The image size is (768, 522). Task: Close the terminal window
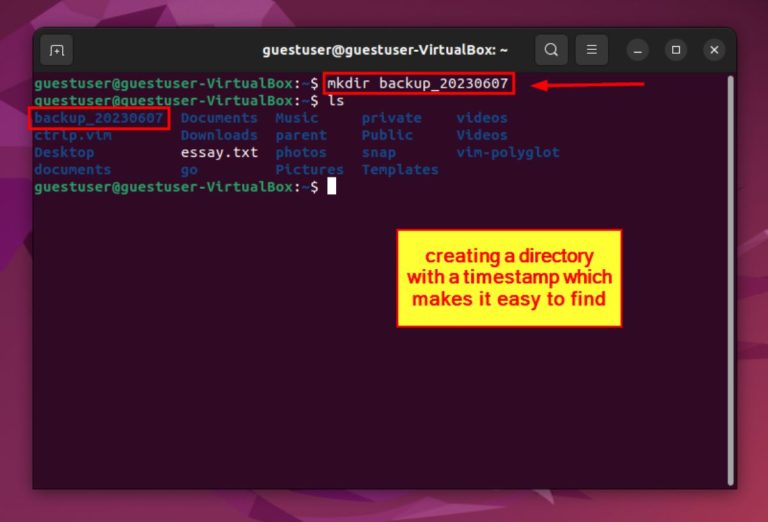[x=713, y=49]
